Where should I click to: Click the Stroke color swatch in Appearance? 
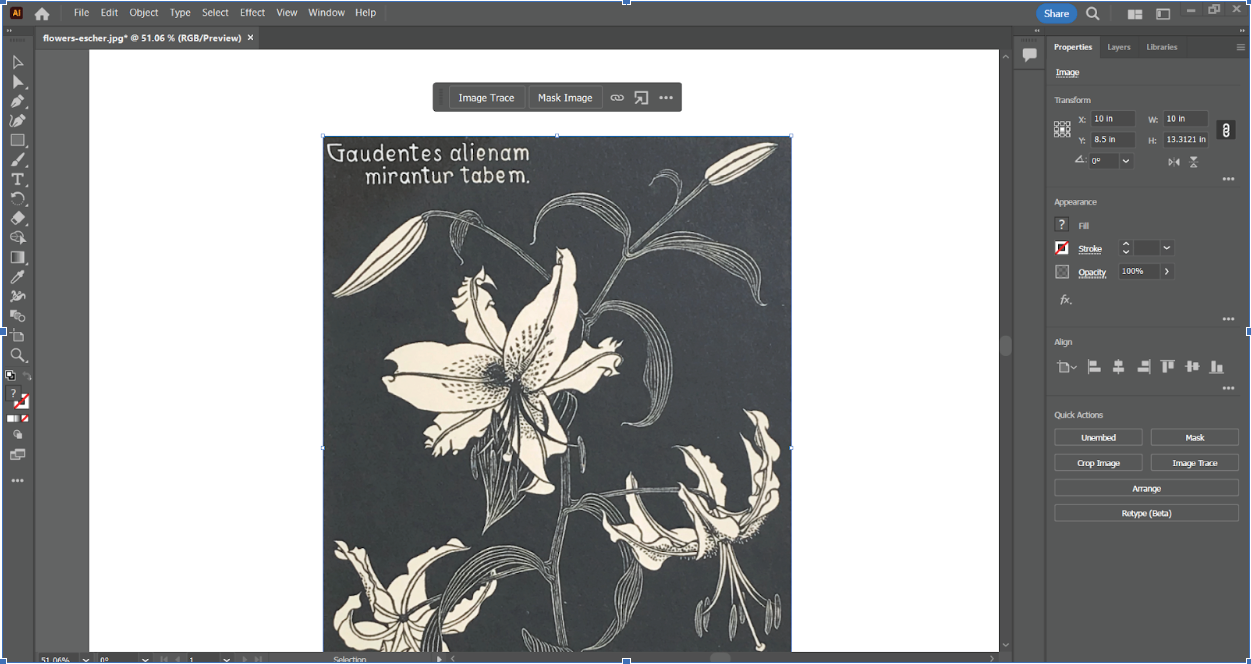click(1062, 248)
